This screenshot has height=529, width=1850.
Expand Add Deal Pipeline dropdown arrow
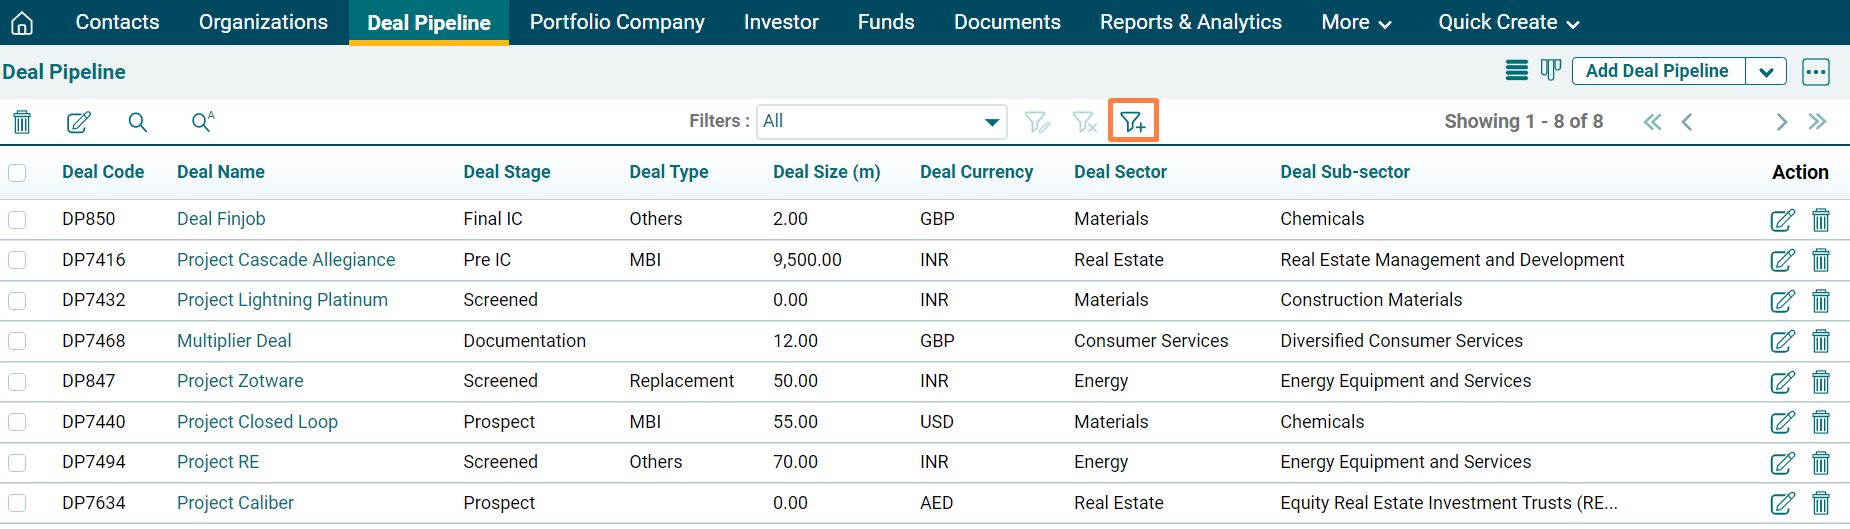pos(1766,71)
